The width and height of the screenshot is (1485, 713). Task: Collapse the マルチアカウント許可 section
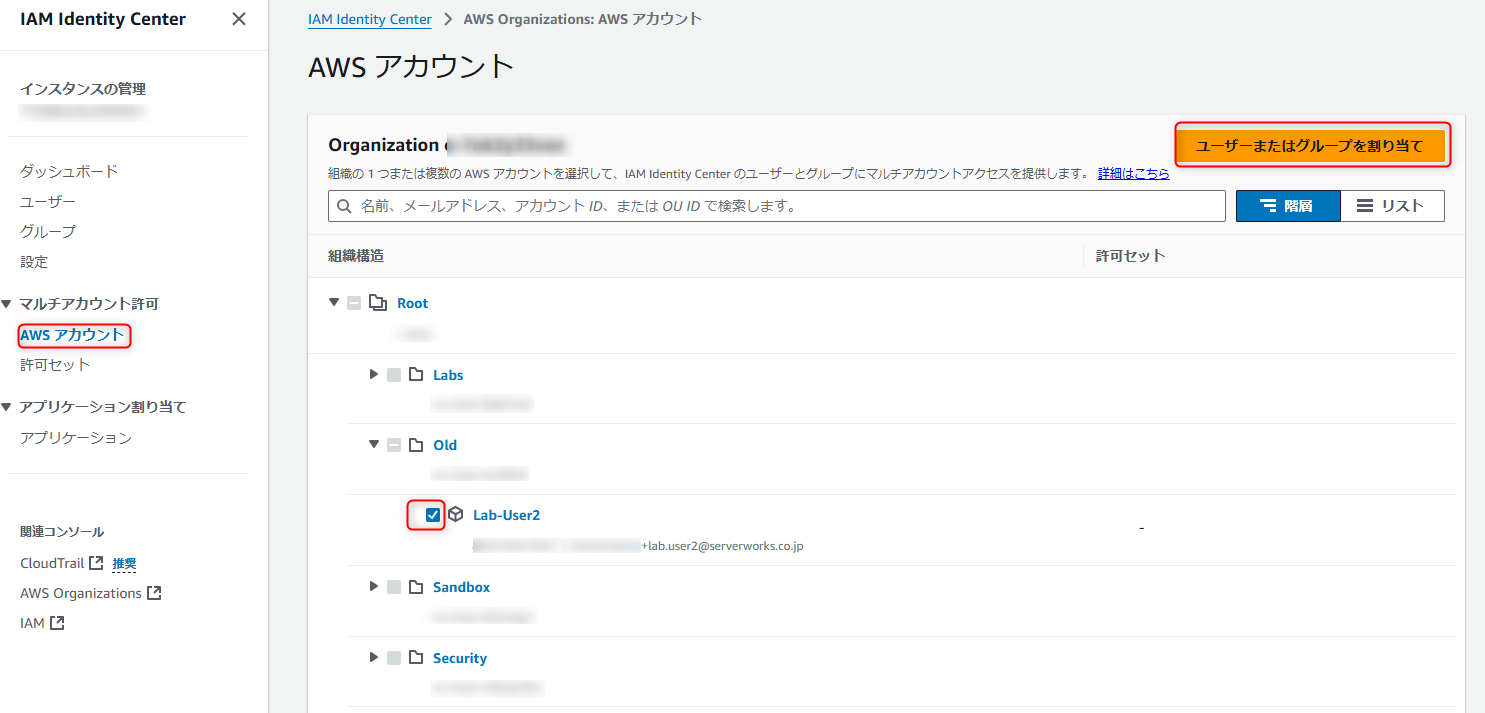click(x=8, y=303)
